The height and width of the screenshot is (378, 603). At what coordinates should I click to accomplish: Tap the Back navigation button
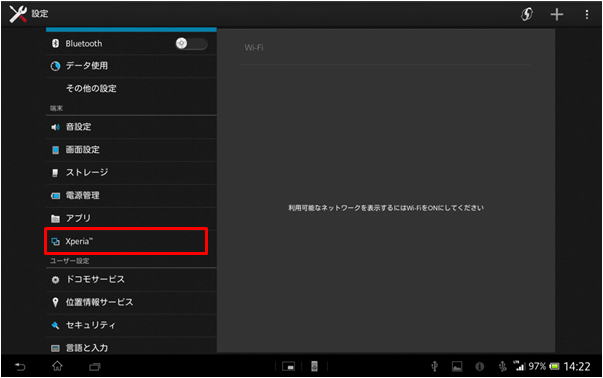click(20, 366)
